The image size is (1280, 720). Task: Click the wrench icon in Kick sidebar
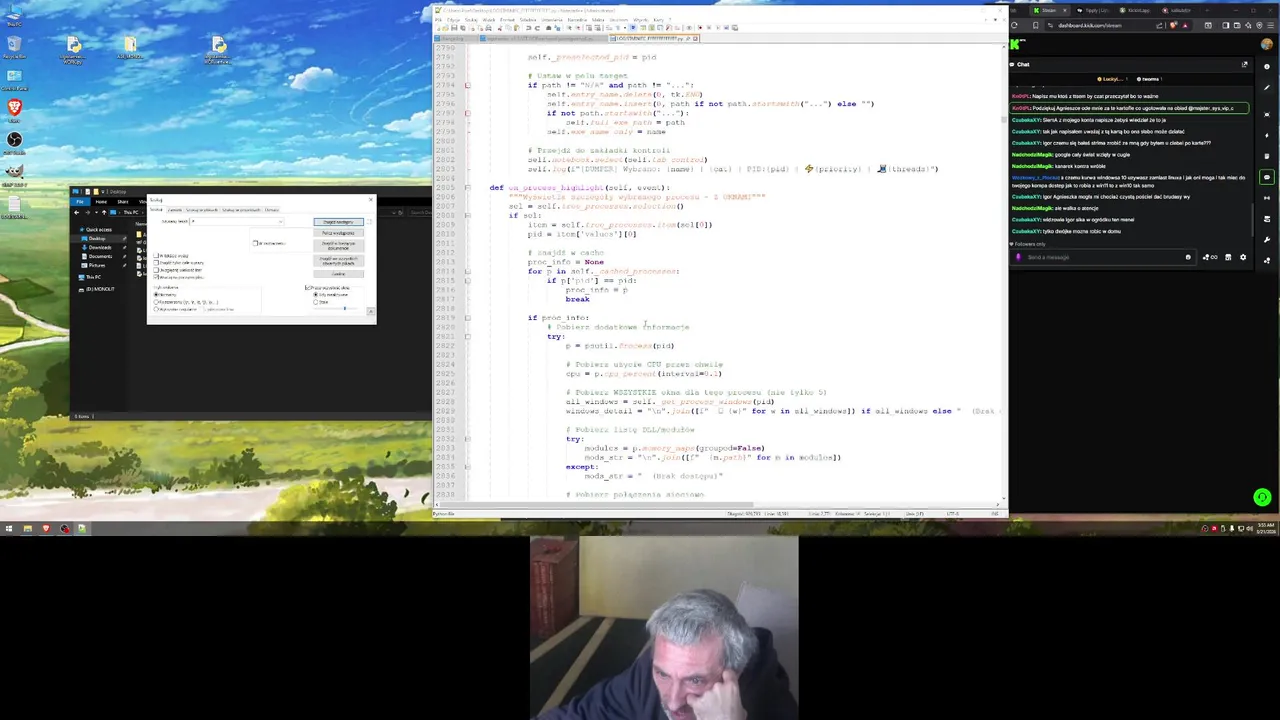tap(1267, 240)
